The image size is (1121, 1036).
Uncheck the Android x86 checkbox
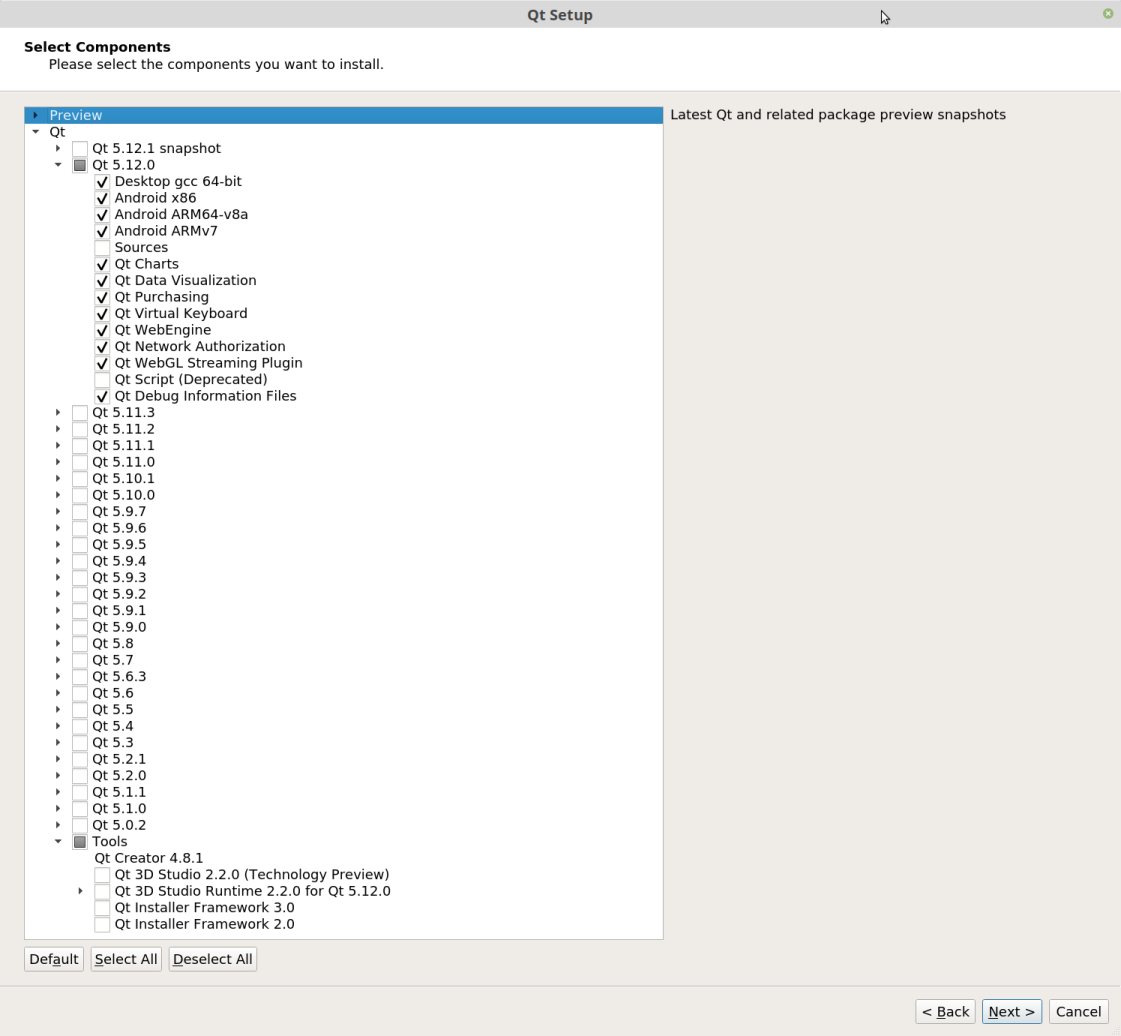[x=102, y=198]
